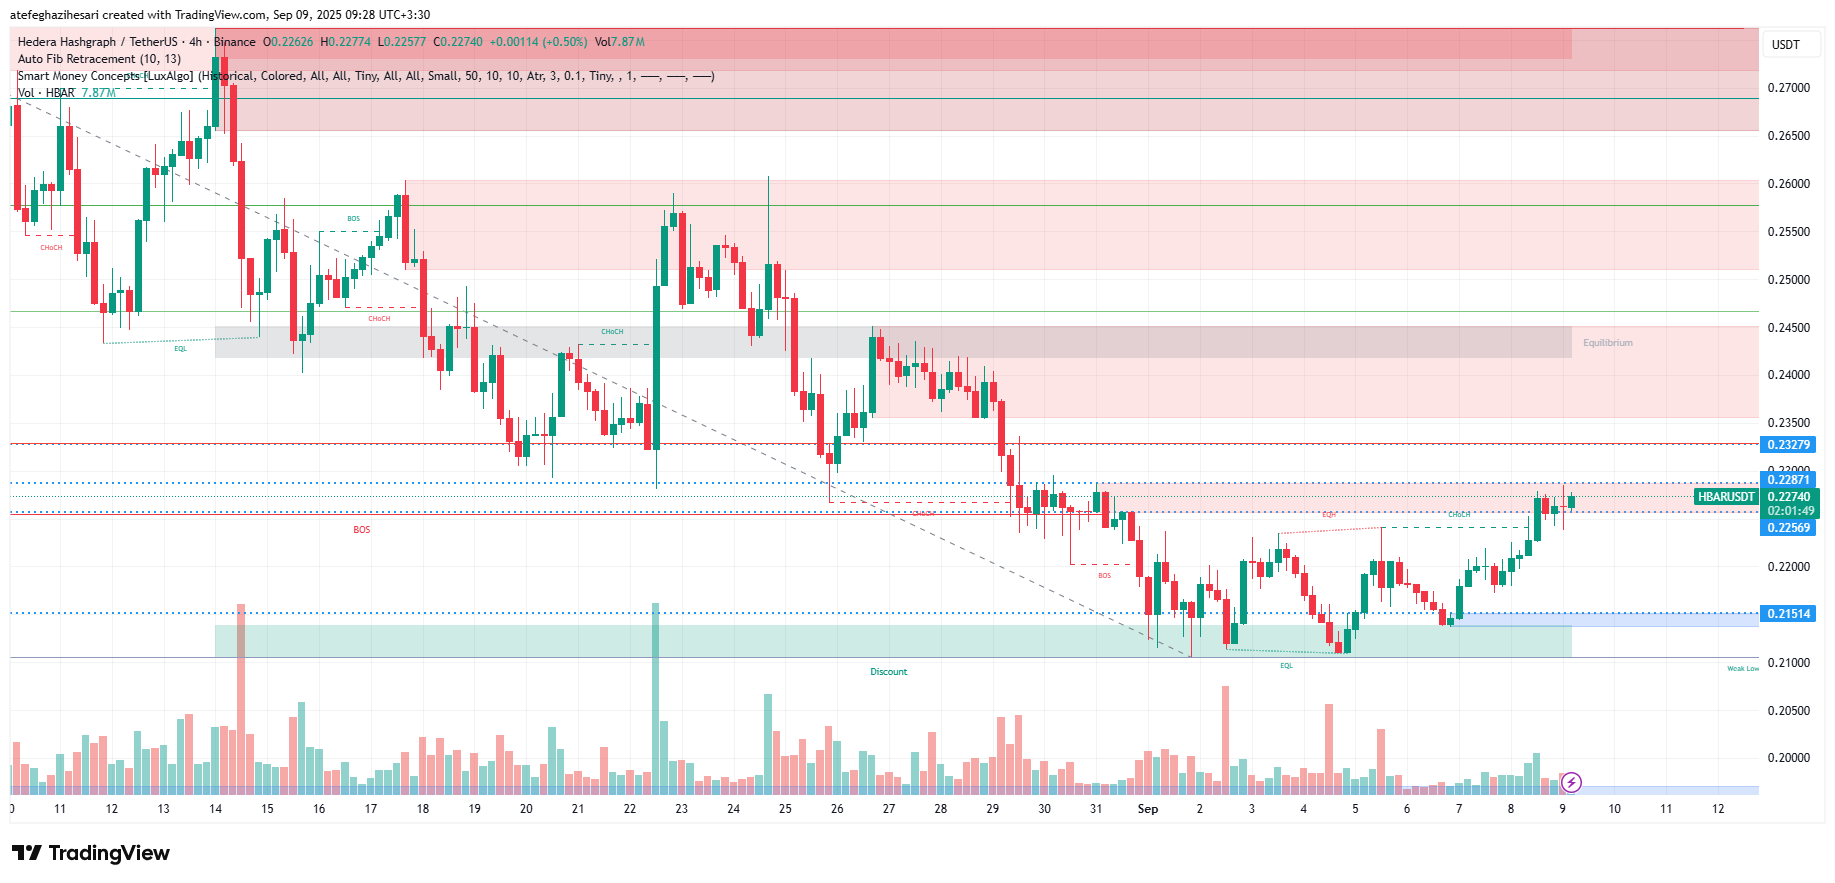Screen dimensions: 1835x883
Task: Click the blue 0.22871 price level label
Action: 1788,480
